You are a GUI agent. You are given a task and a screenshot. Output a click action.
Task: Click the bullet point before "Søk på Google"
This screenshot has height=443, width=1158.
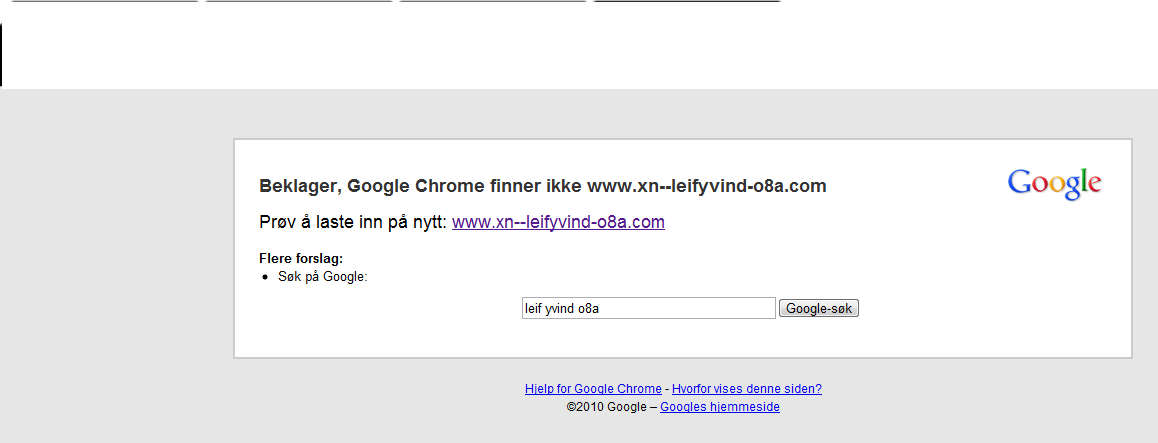[266, 278]
